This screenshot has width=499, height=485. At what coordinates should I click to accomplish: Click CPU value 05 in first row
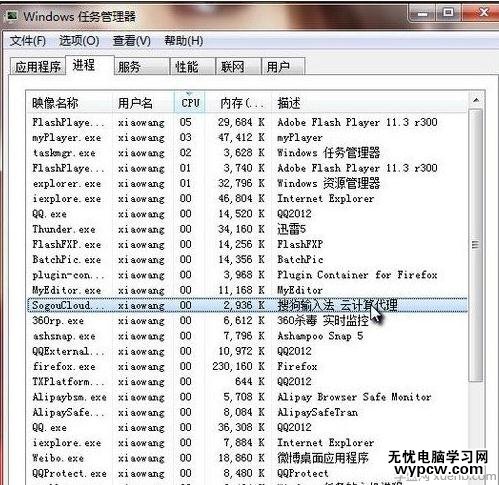pos(186,122)
